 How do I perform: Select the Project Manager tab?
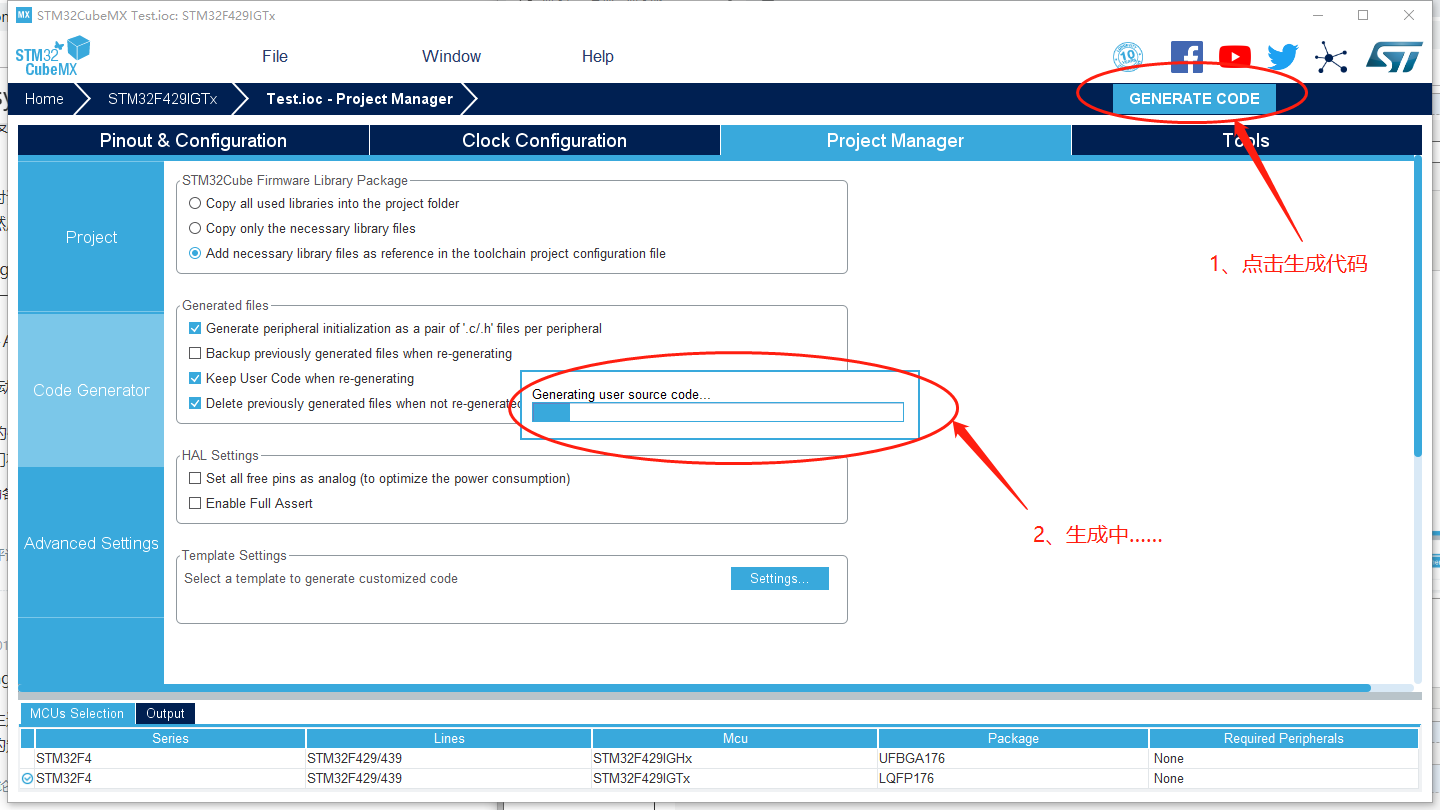click(x=895, y=141)
